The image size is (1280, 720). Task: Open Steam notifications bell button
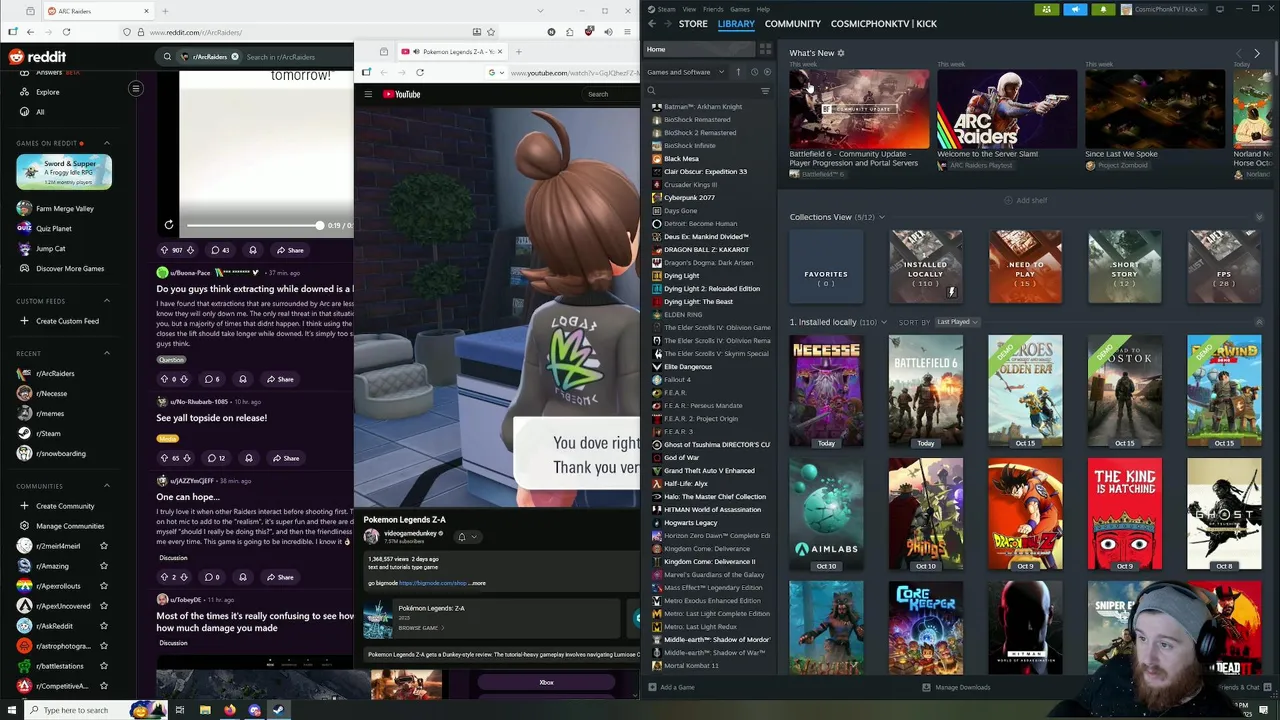1103,9
